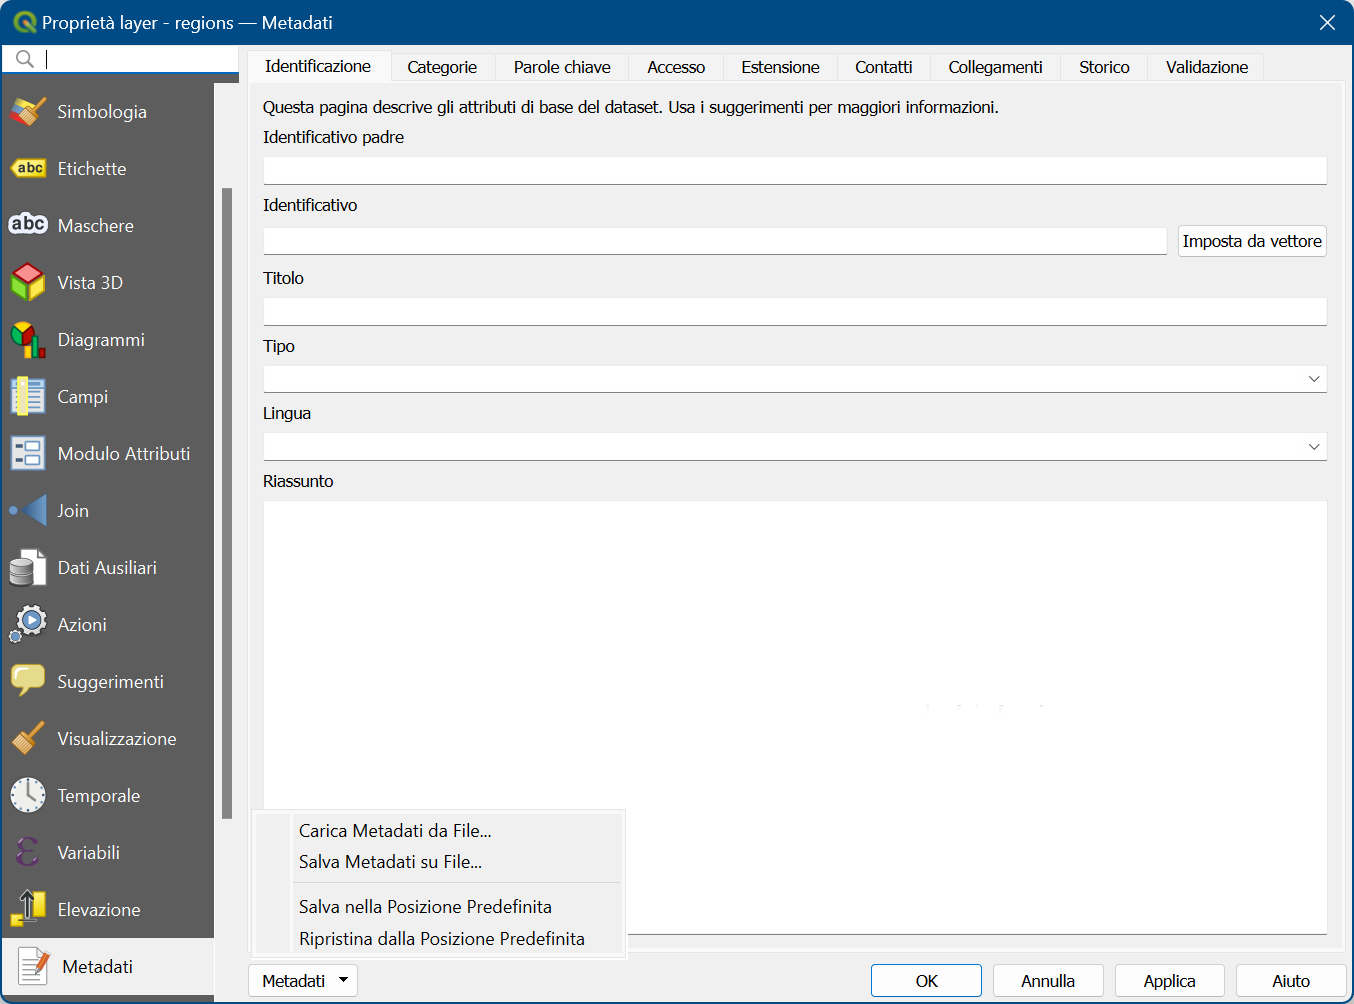The width and height of the screenshot is (1354, 1004).
Task: Open the Temporale clock icon
Action: point(28,795)
